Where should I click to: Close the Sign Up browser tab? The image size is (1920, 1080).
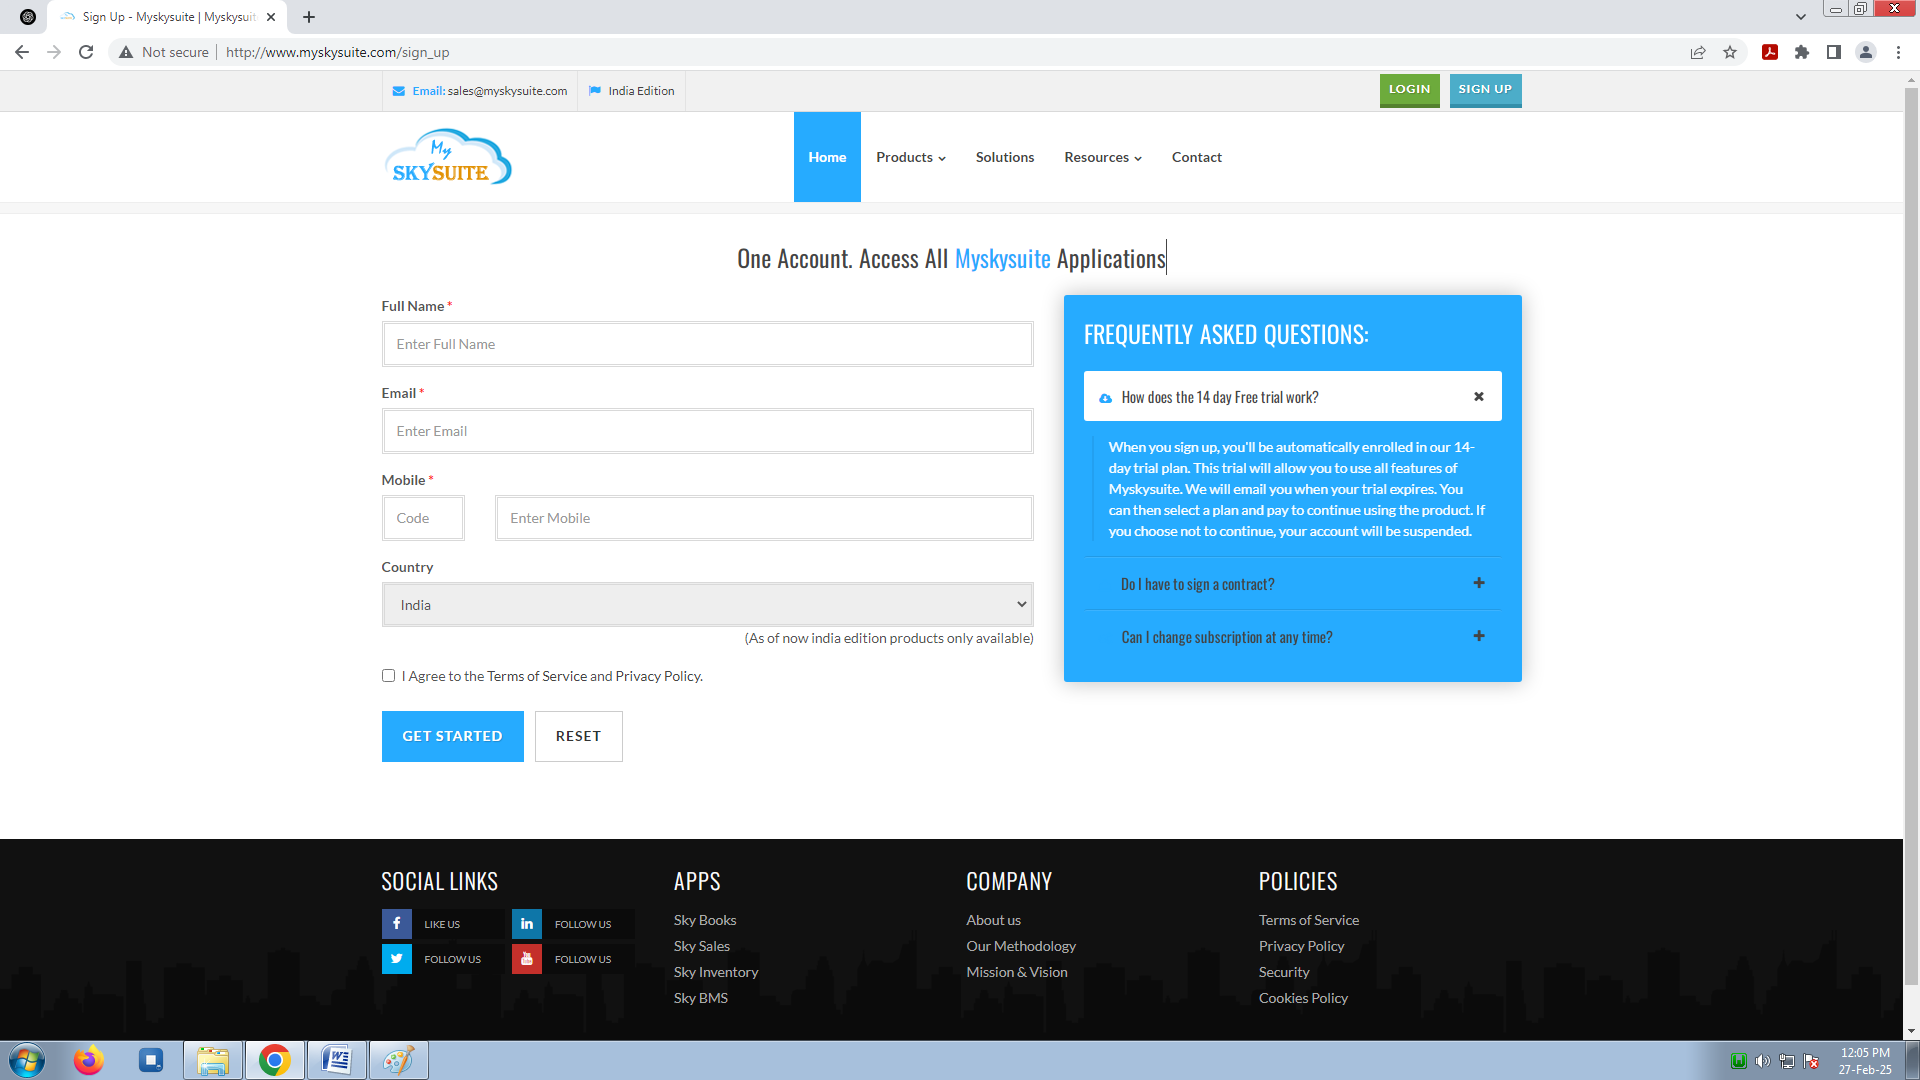[271, 17]
